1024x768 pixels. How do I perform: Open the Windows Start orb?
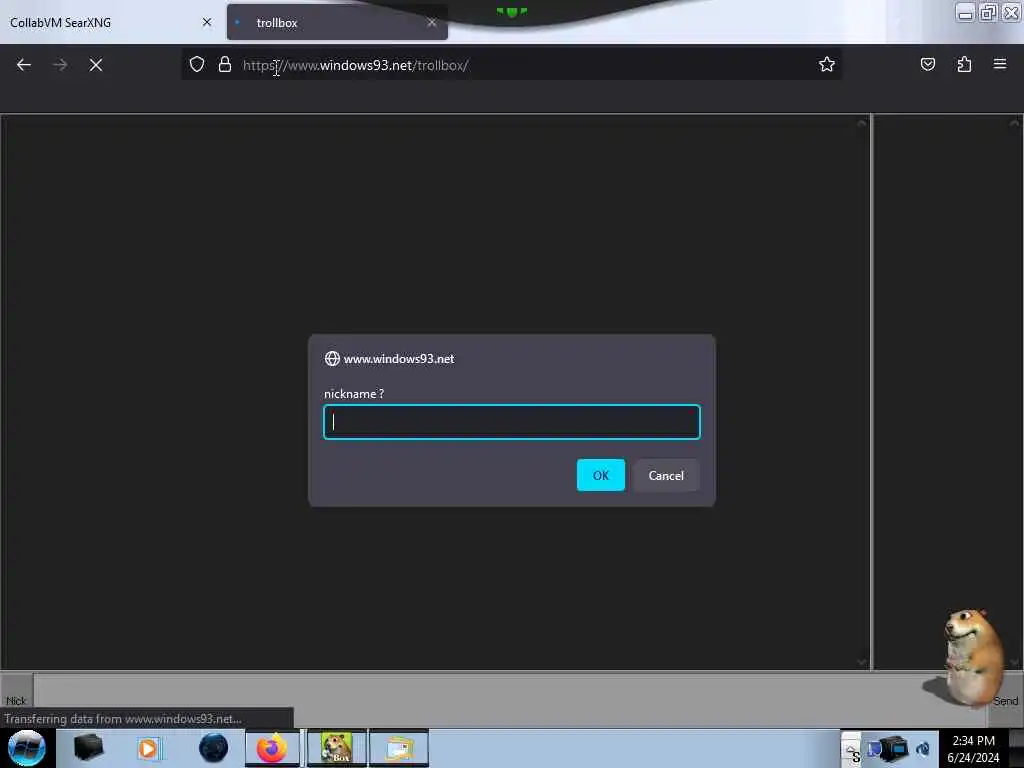coord(27,748)
